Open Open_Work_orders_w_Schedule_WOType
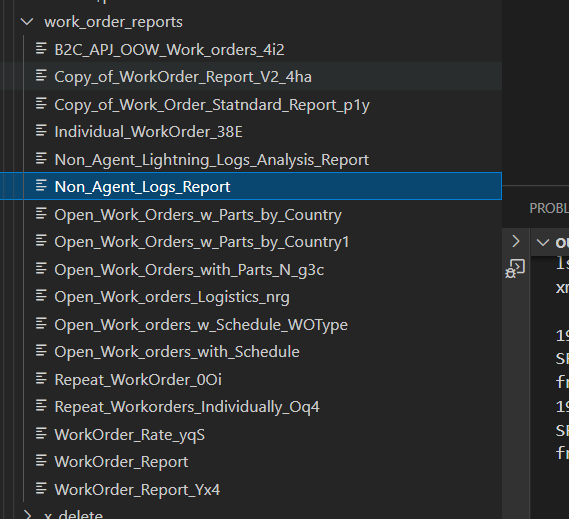The height and width of the screenshot is (519, 569). (201, 325)
